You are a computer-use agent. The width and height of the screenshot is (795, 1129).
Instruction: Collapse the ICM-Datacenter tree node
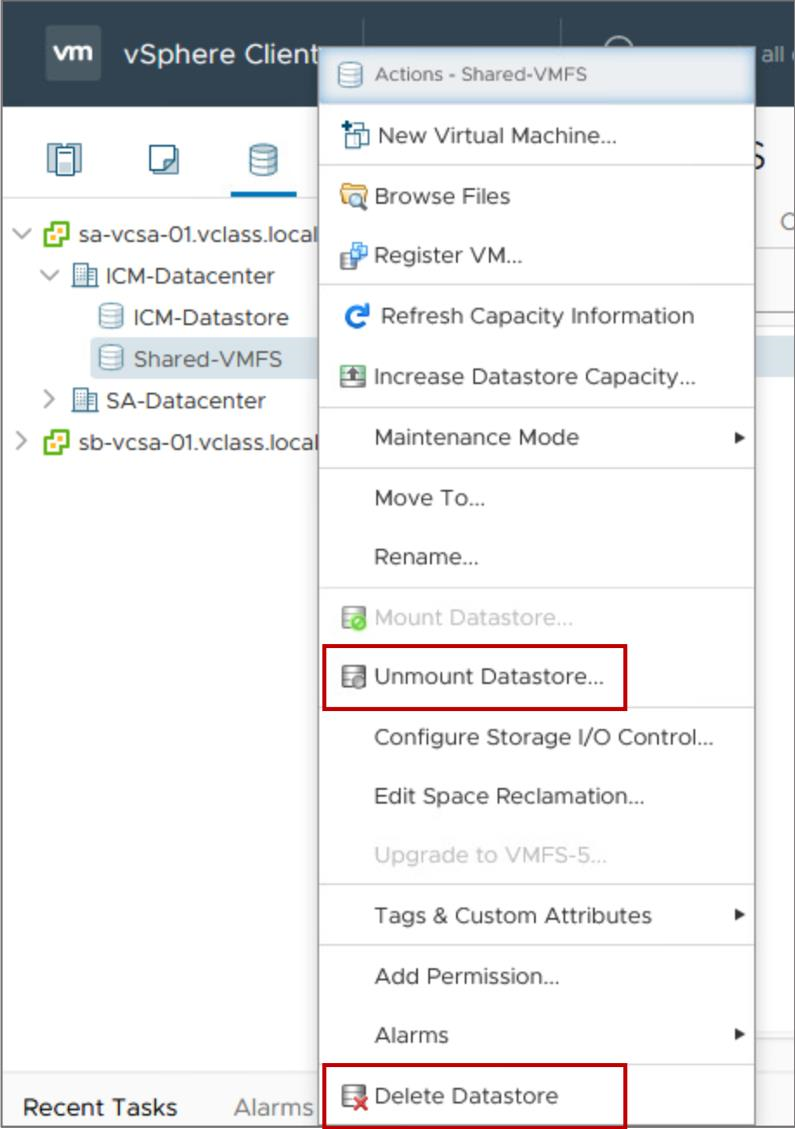point(50,275)
